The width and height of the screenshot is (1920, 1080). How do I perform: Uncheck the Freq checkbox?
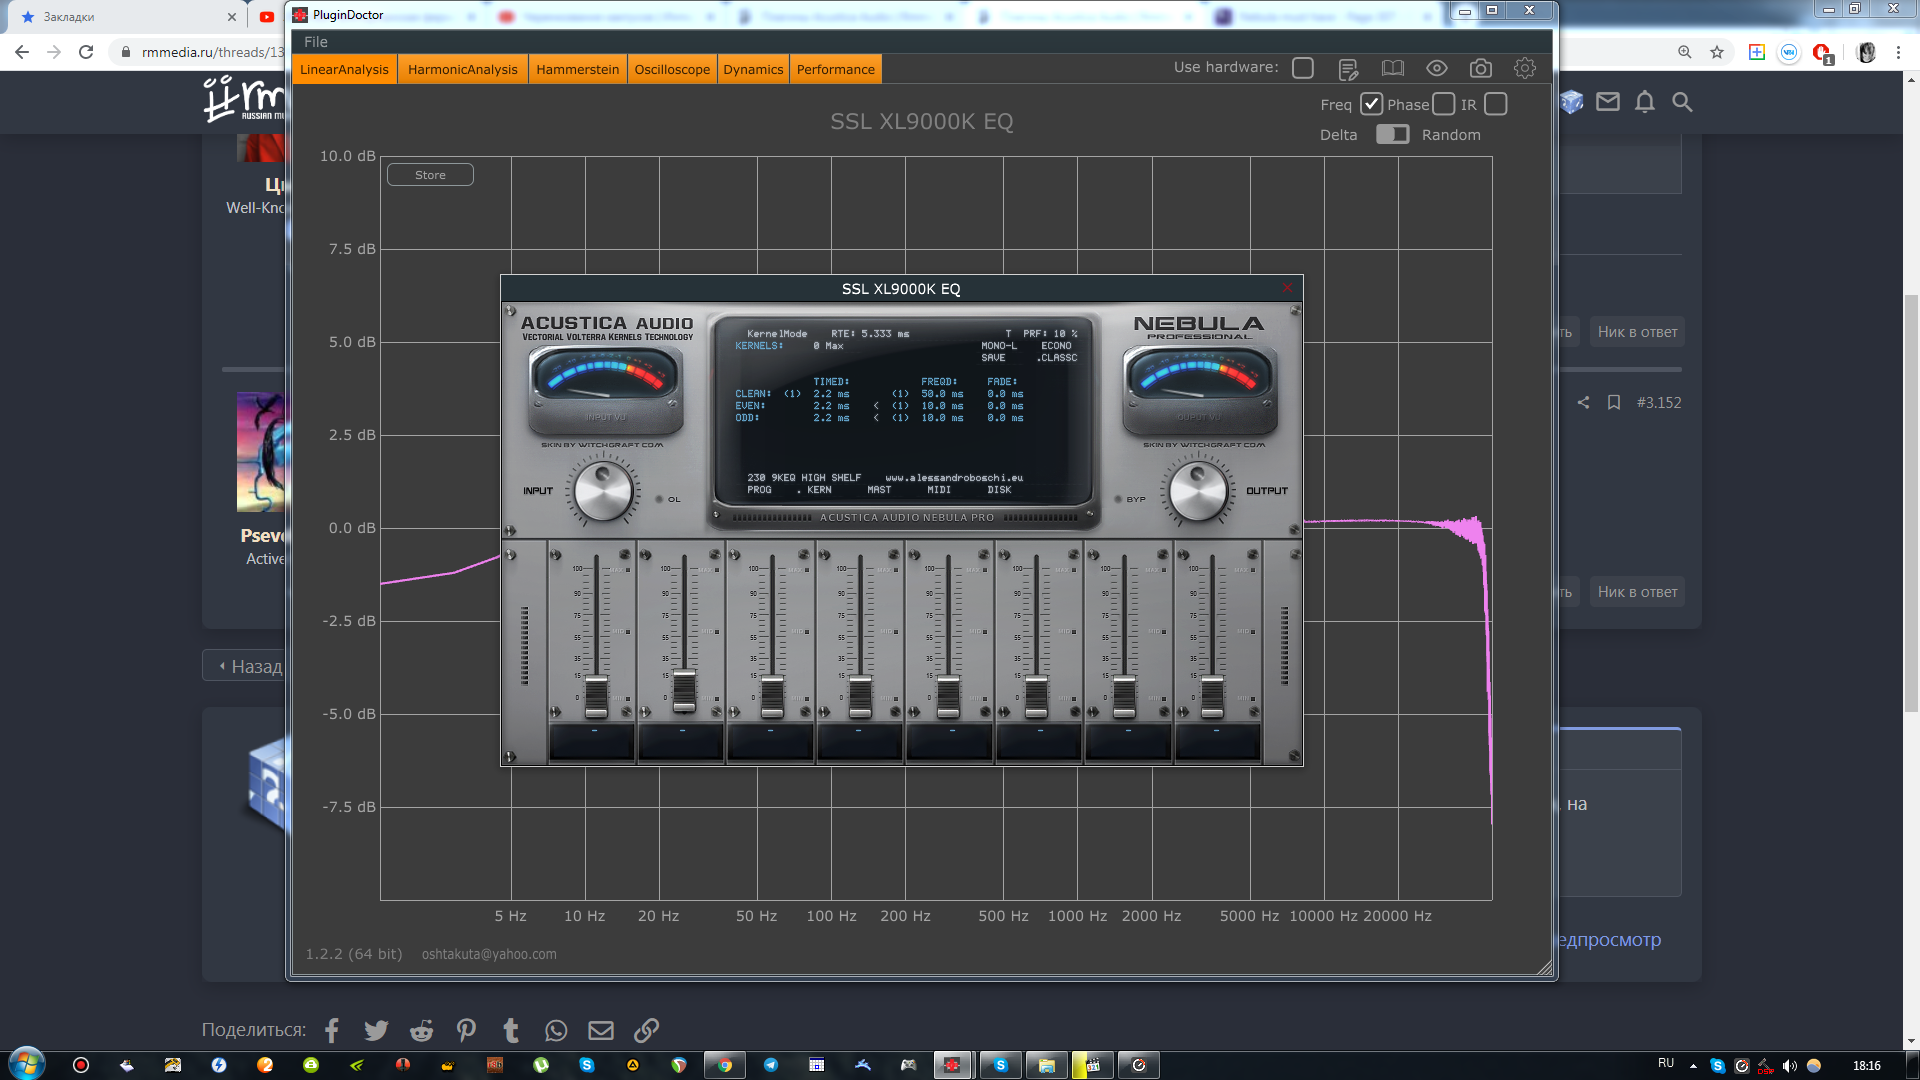1371,104
